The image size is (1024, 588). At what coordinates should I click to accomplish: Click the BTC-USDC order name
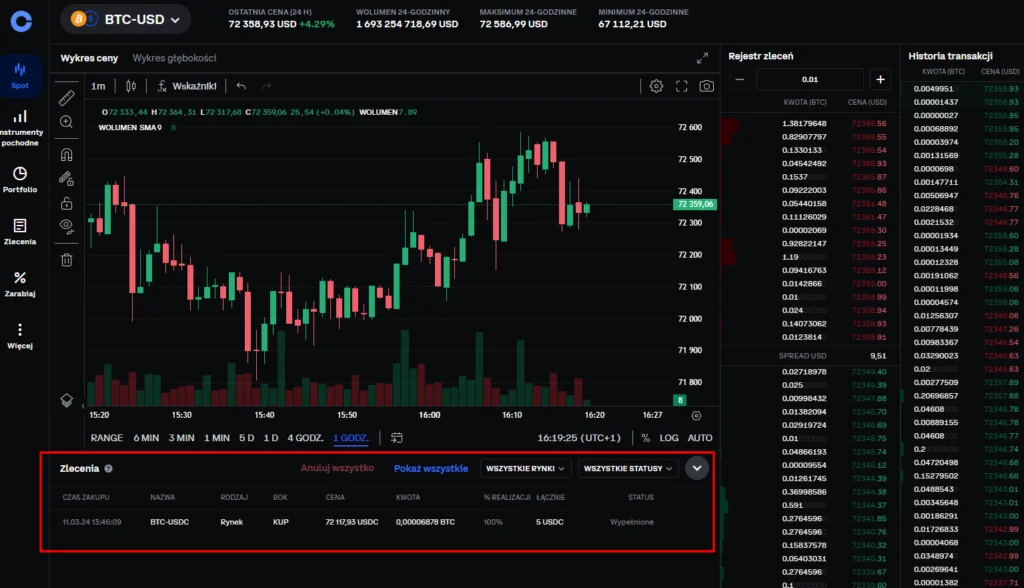click(169, 522)
